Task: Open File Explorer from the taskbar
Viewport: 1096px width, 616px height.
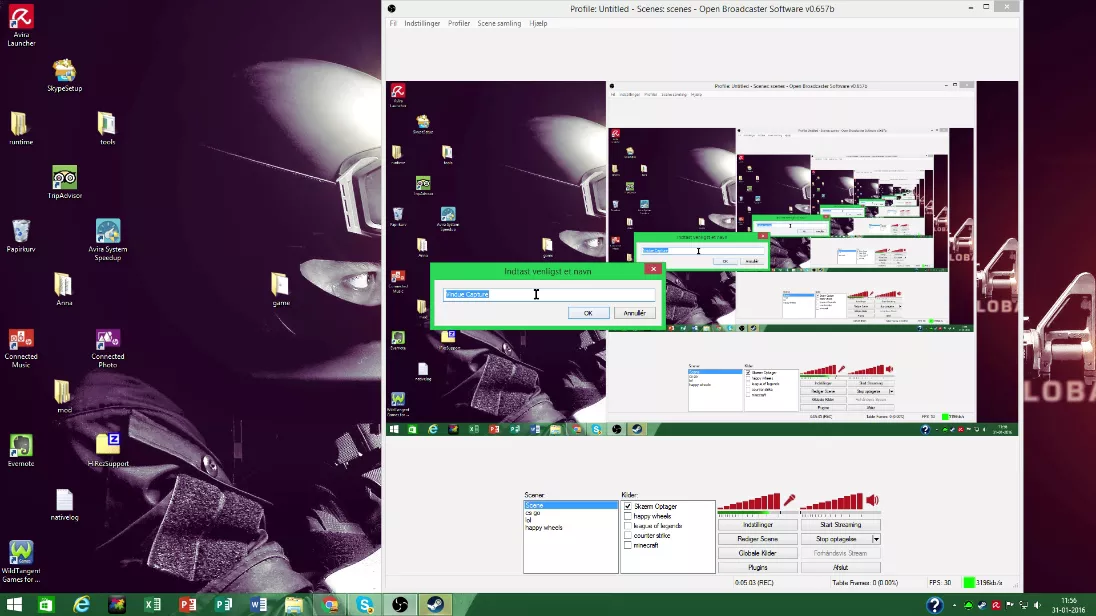Action: [x=294, y=604]
